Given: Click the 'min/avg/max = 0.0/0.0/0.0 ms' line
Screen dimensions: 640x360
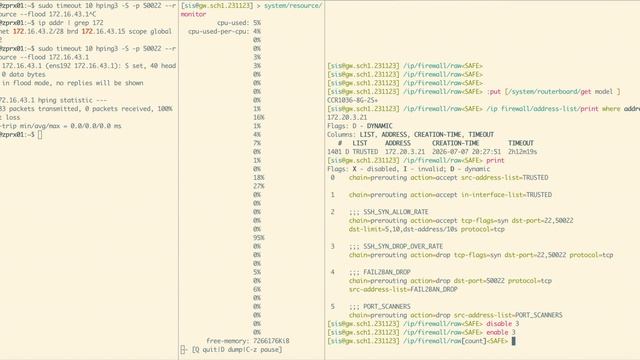Looking at the screenshot, I should (61, 126).
